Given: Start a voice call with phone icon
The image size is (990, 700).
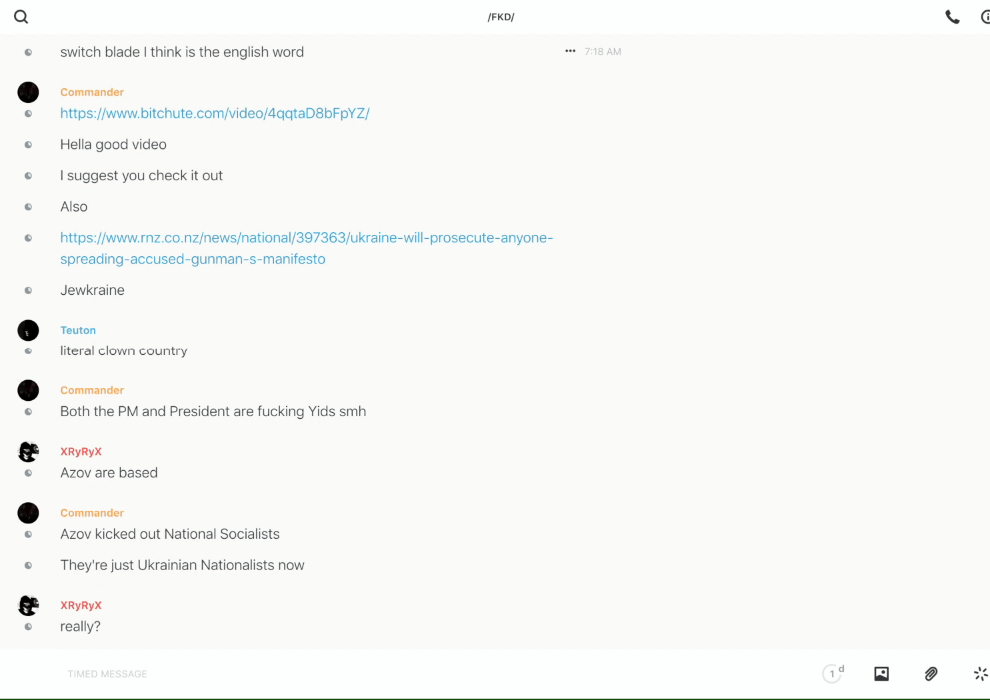Looking at the screenshot, I should pos(952,17).
